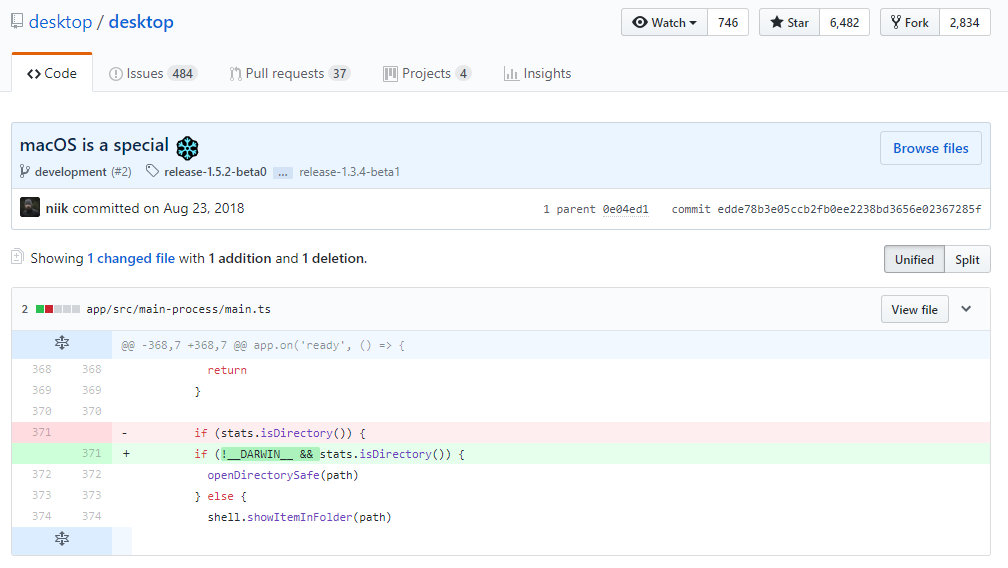The image size is (1008, 568).
Task: Click the diffstat colored squares for main.ts
Action: click(57, 310)
